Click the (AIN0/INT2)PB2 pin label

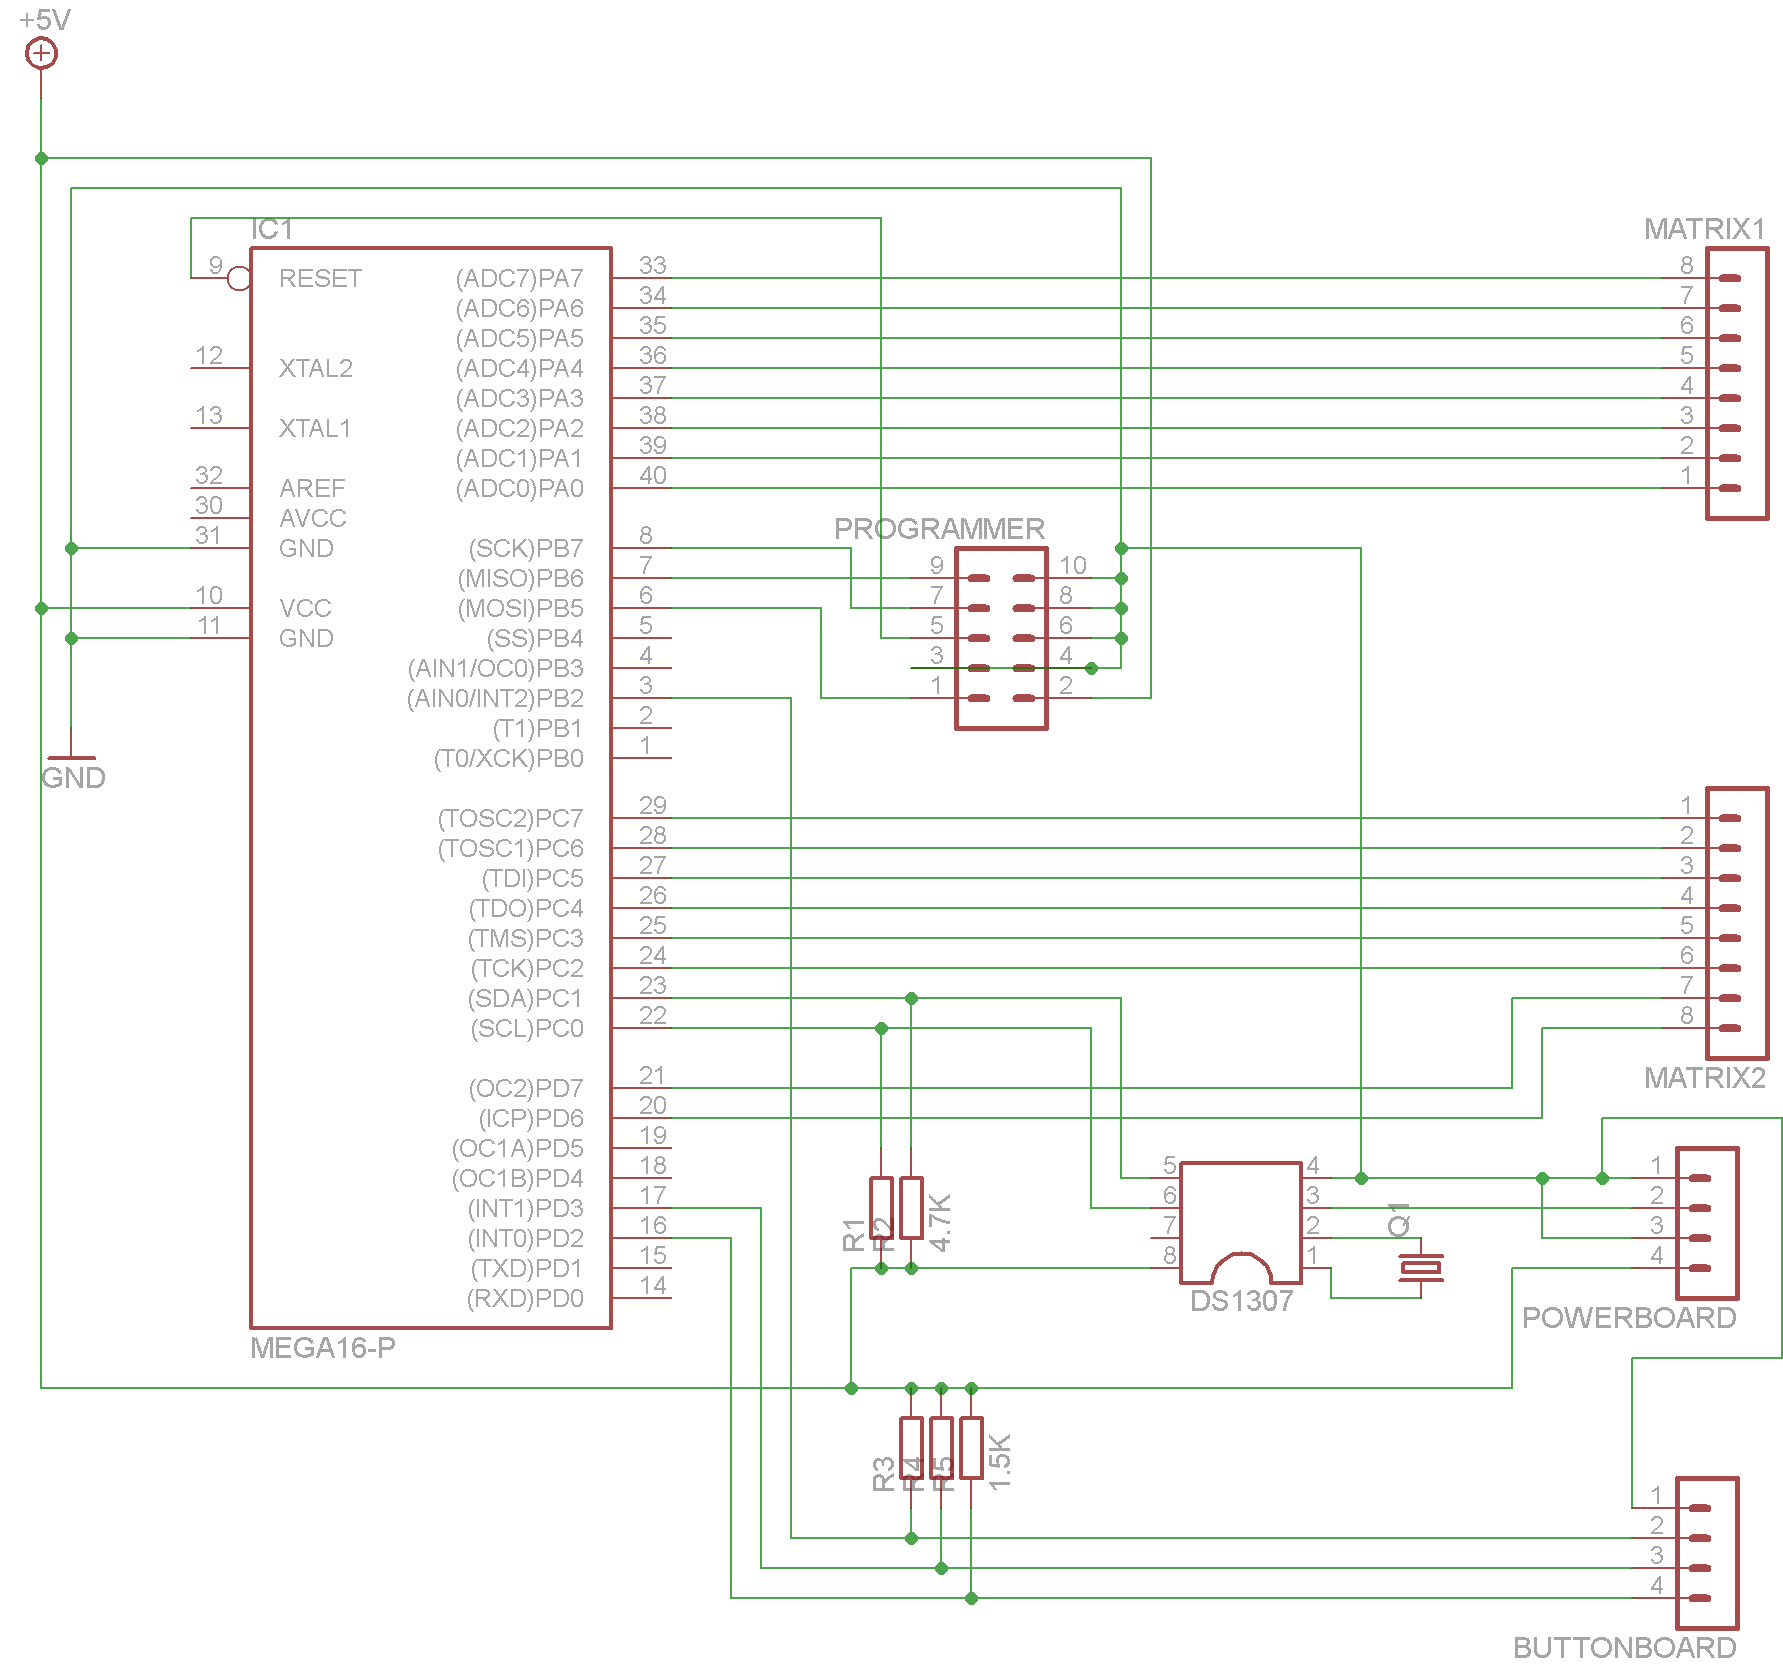click(x=495, y=698)
